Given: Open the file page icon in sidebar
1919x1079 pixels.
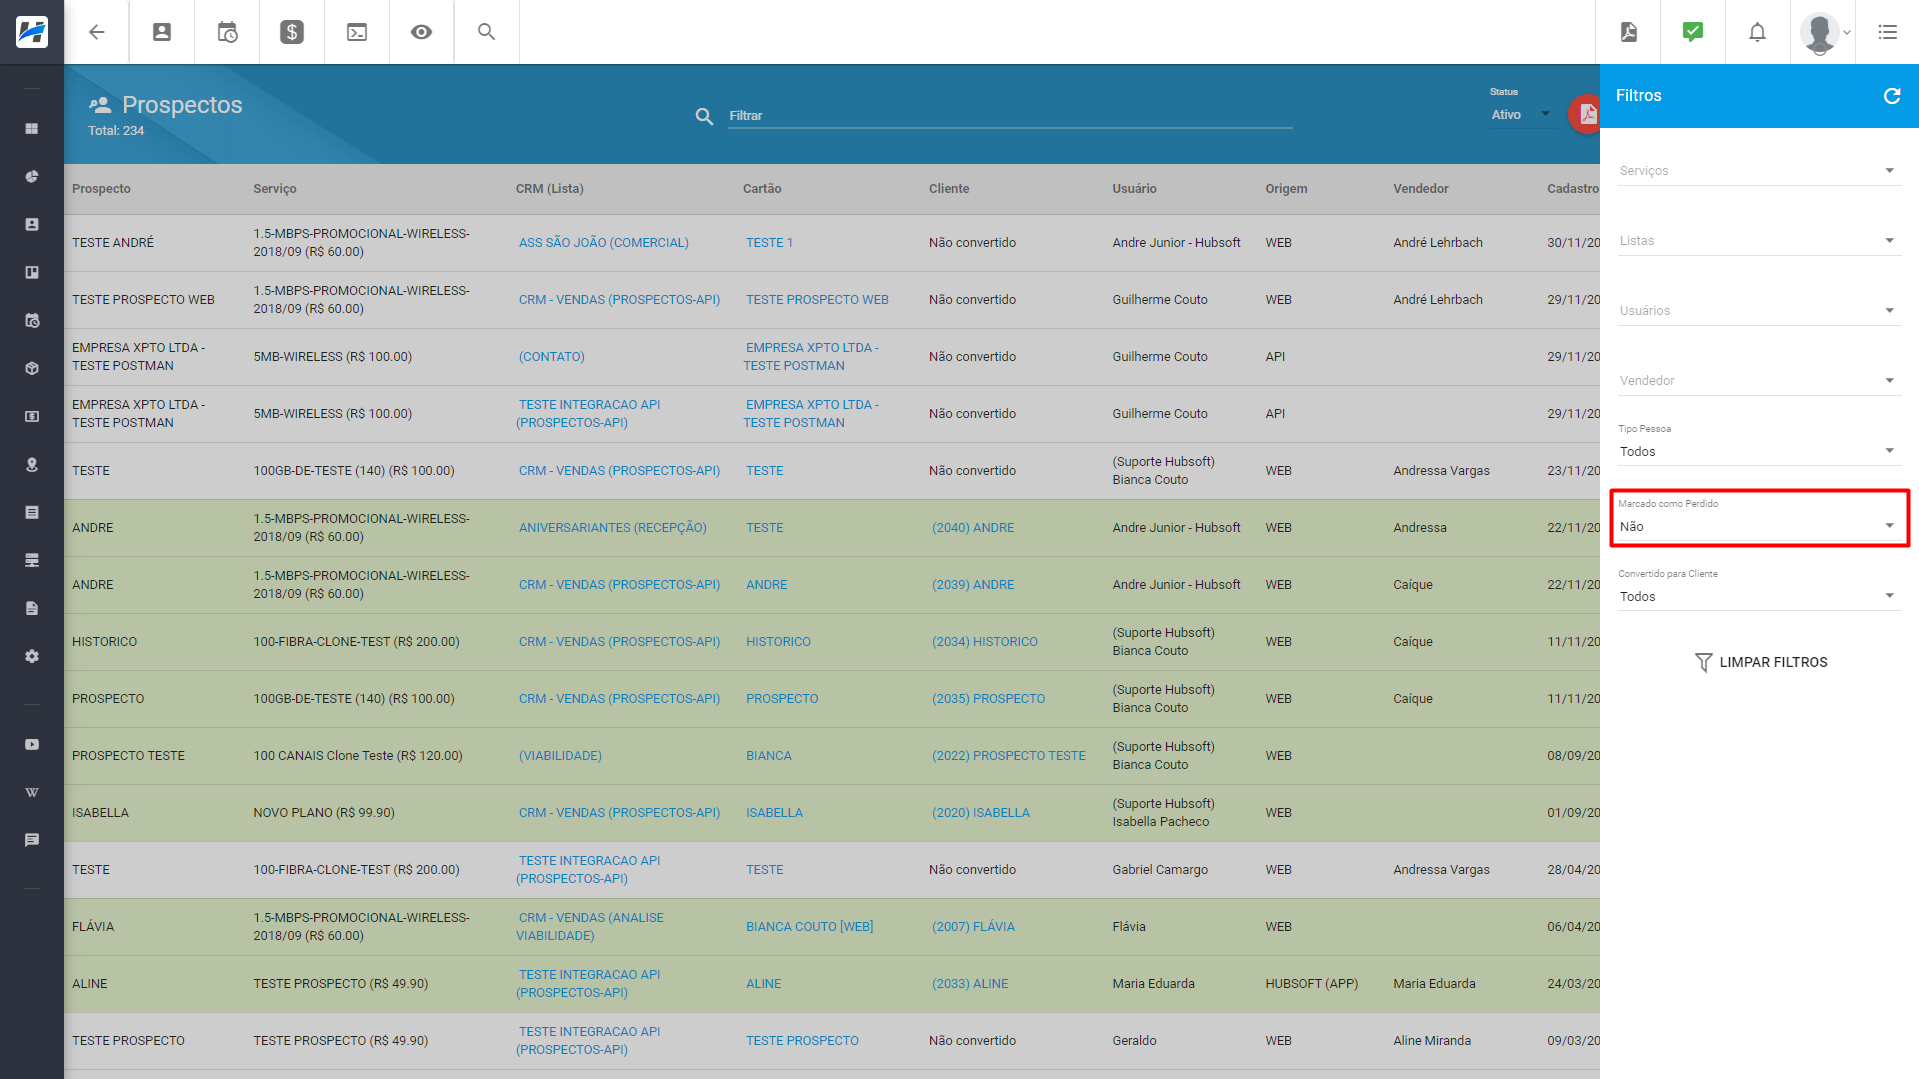Looking at the screenshot, I should pyautogui.click(x=32, y=608).
